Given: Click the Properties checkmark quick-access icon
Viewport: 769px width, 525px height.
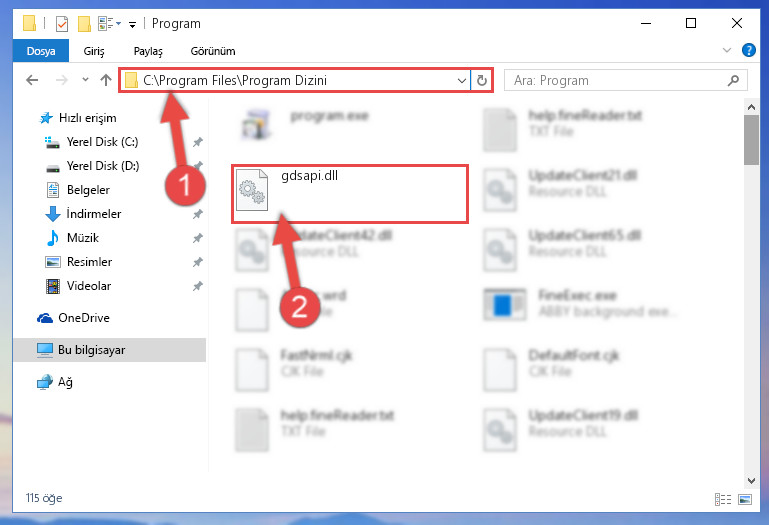Looking at the screenshot, I should coord(62,24).
